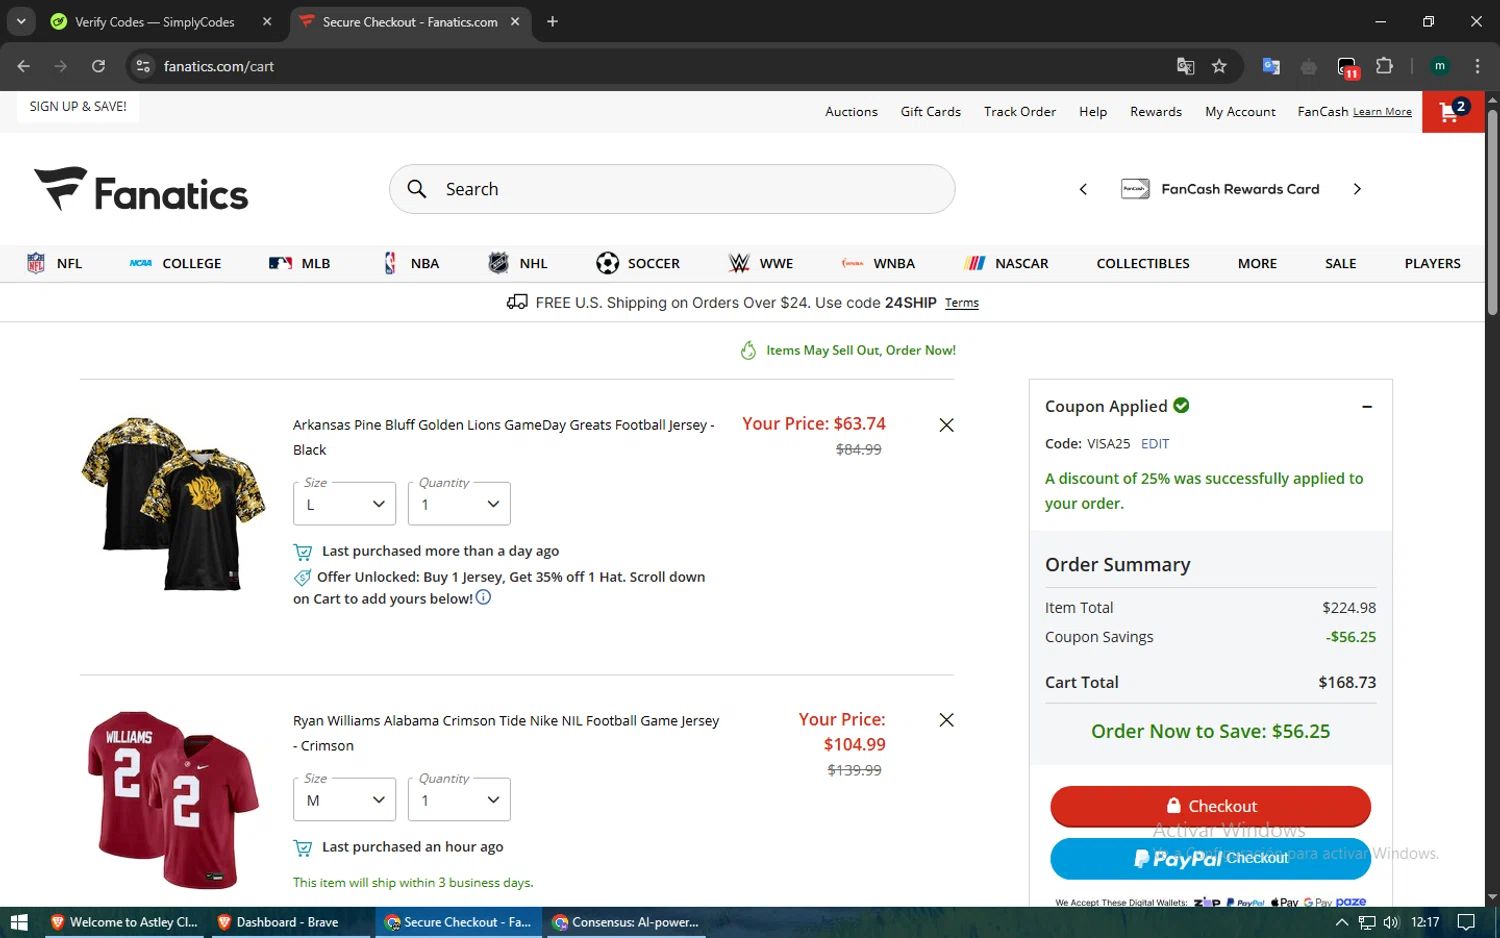View site information icon in address bar
Image resolution: width=1500 pixels, height=938 pixels.
pyautogui.click(x=143, y=66)
